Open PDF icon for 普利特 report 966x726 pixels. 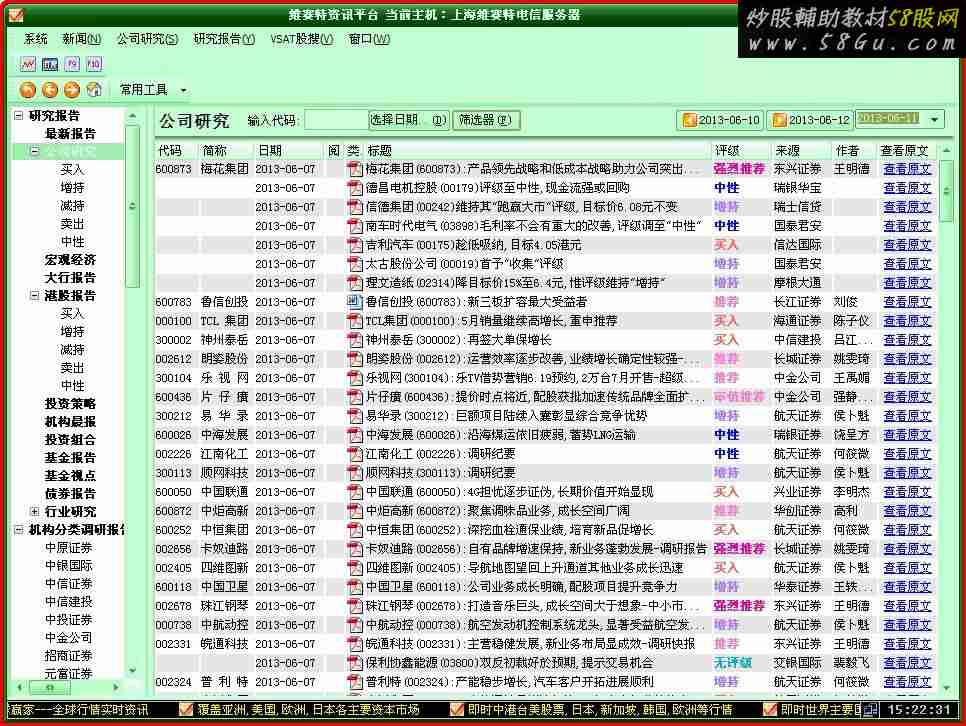pyautogui.click(x=355, y=682)
